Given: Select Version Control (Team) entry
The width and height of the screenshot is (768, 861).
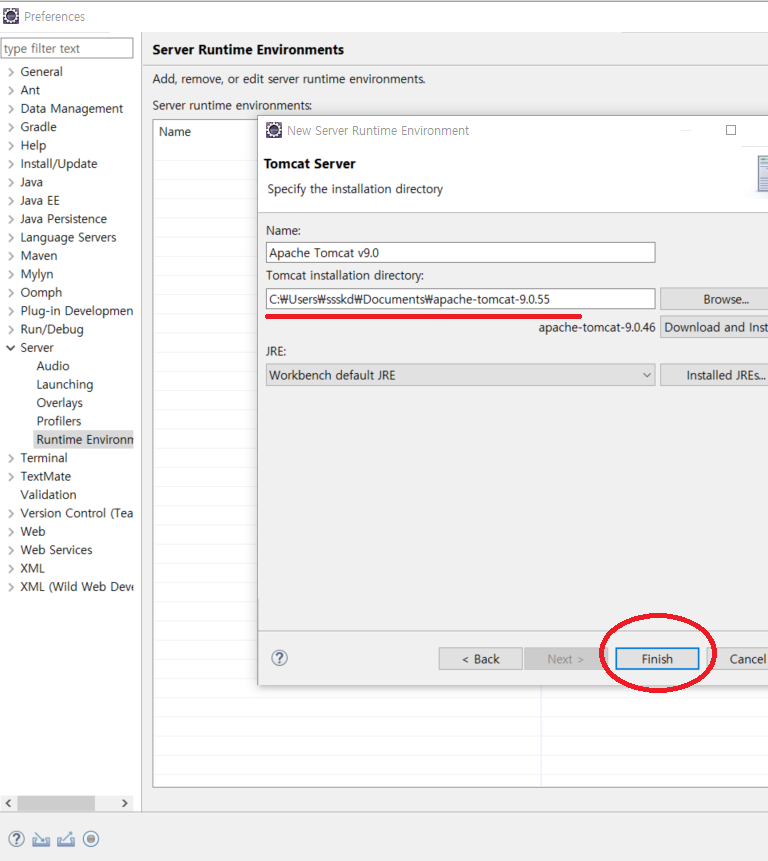Looking at the screenshot, I should 76,513.
